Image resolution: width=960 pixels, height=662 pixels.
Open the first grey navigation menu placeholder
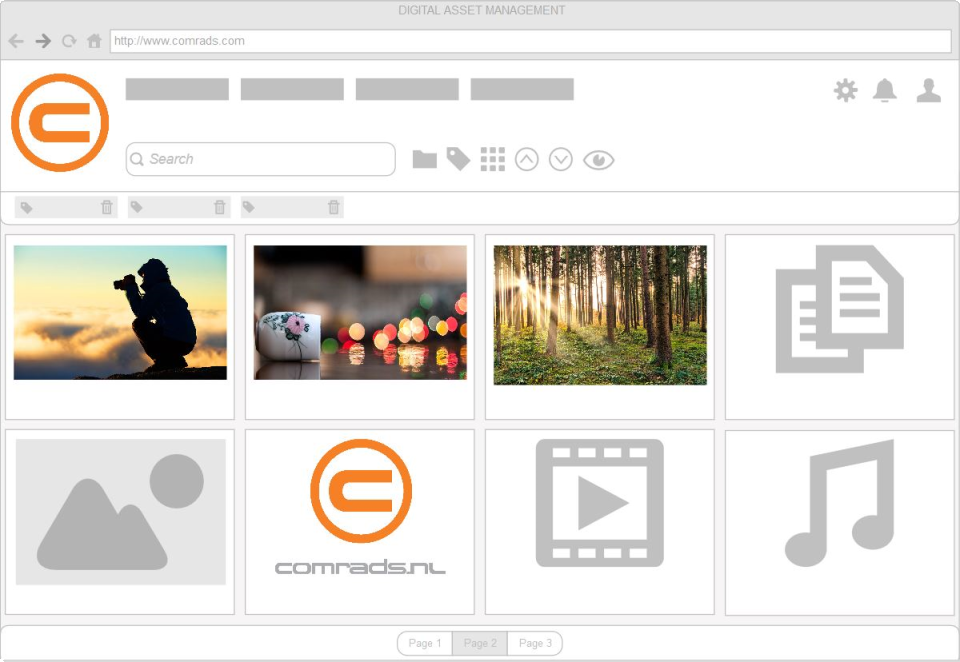pyautogui.click(x=177, y=89)
